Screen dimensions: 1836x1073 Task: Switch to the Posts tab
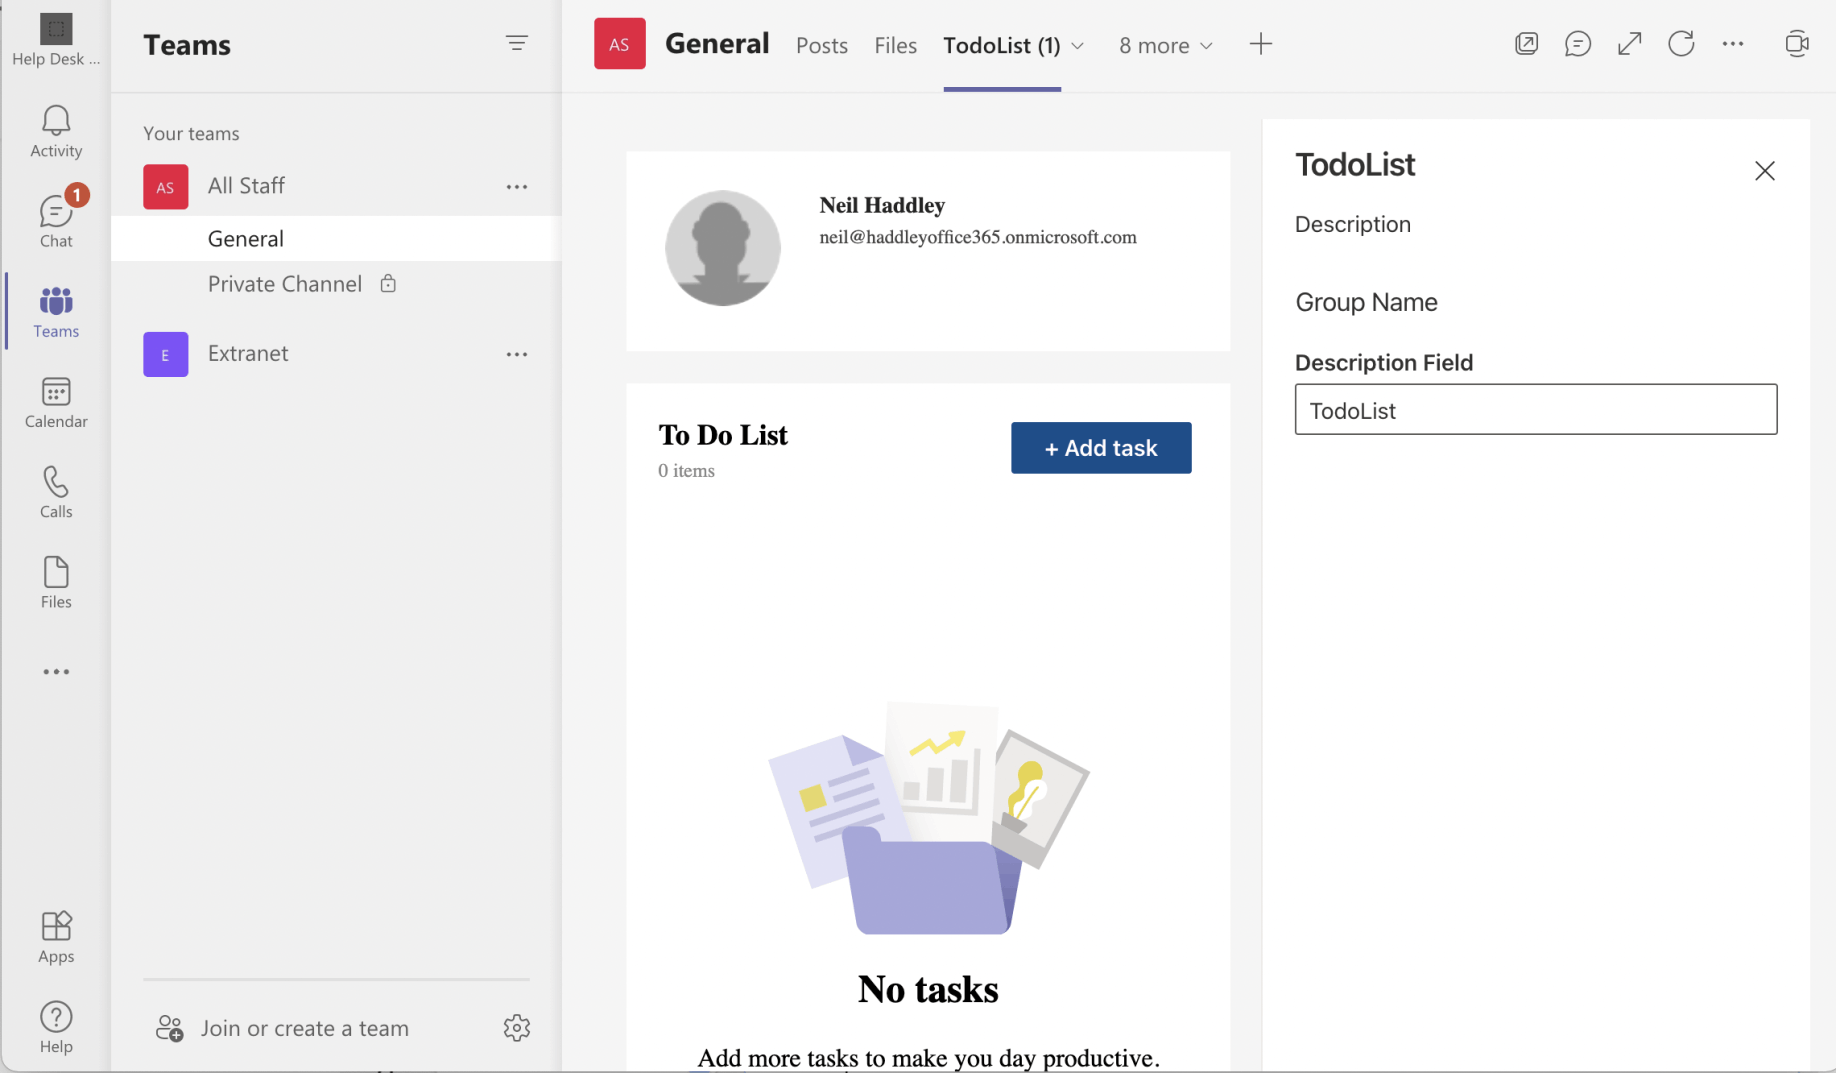tap(822, 46)
